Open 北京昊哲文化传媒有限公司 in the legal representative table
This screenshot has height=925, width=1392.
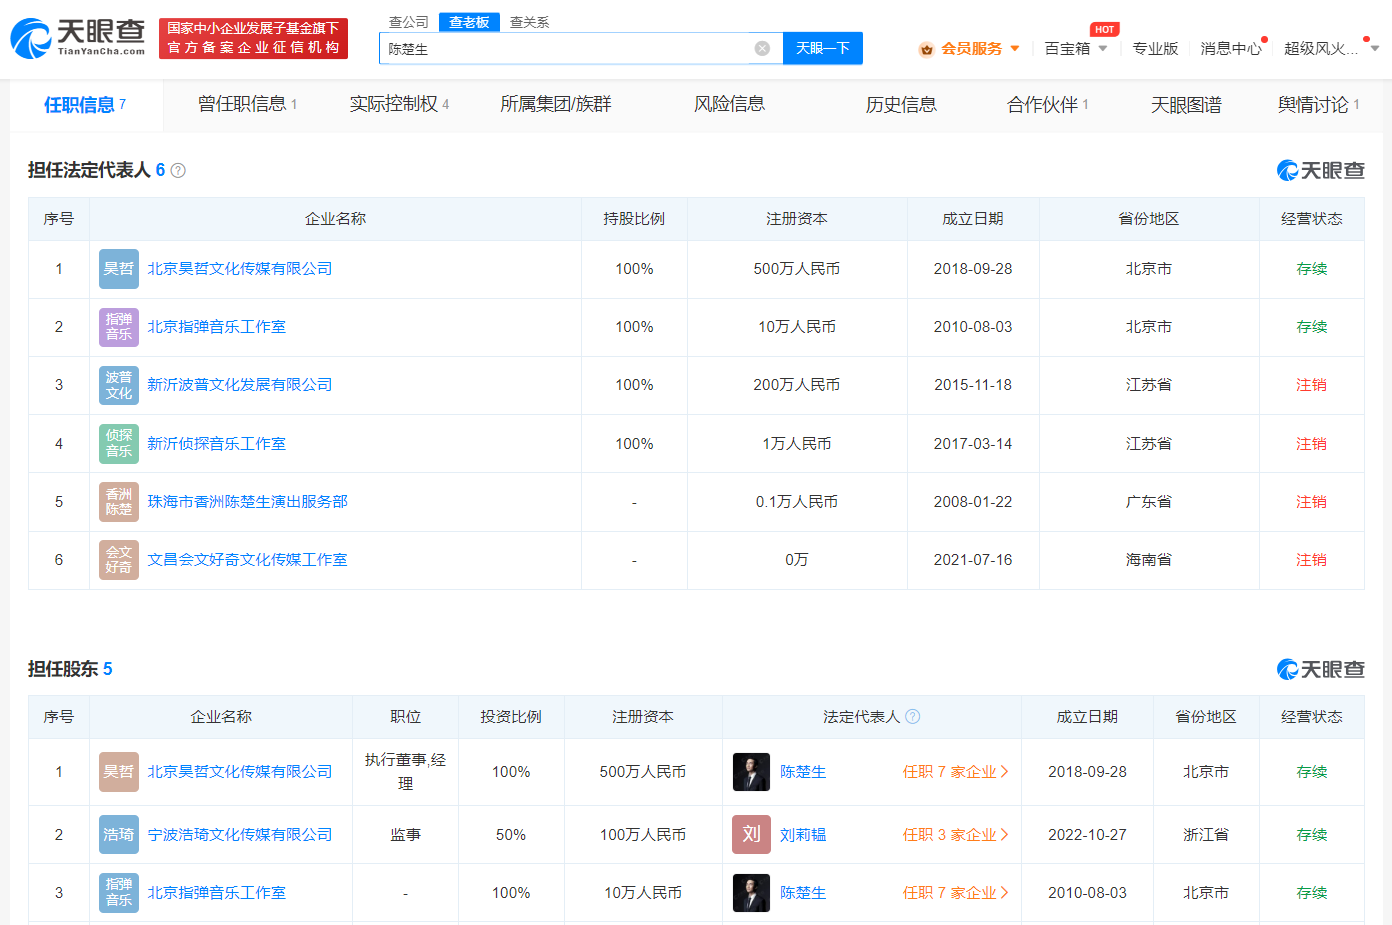coord(240,269)
